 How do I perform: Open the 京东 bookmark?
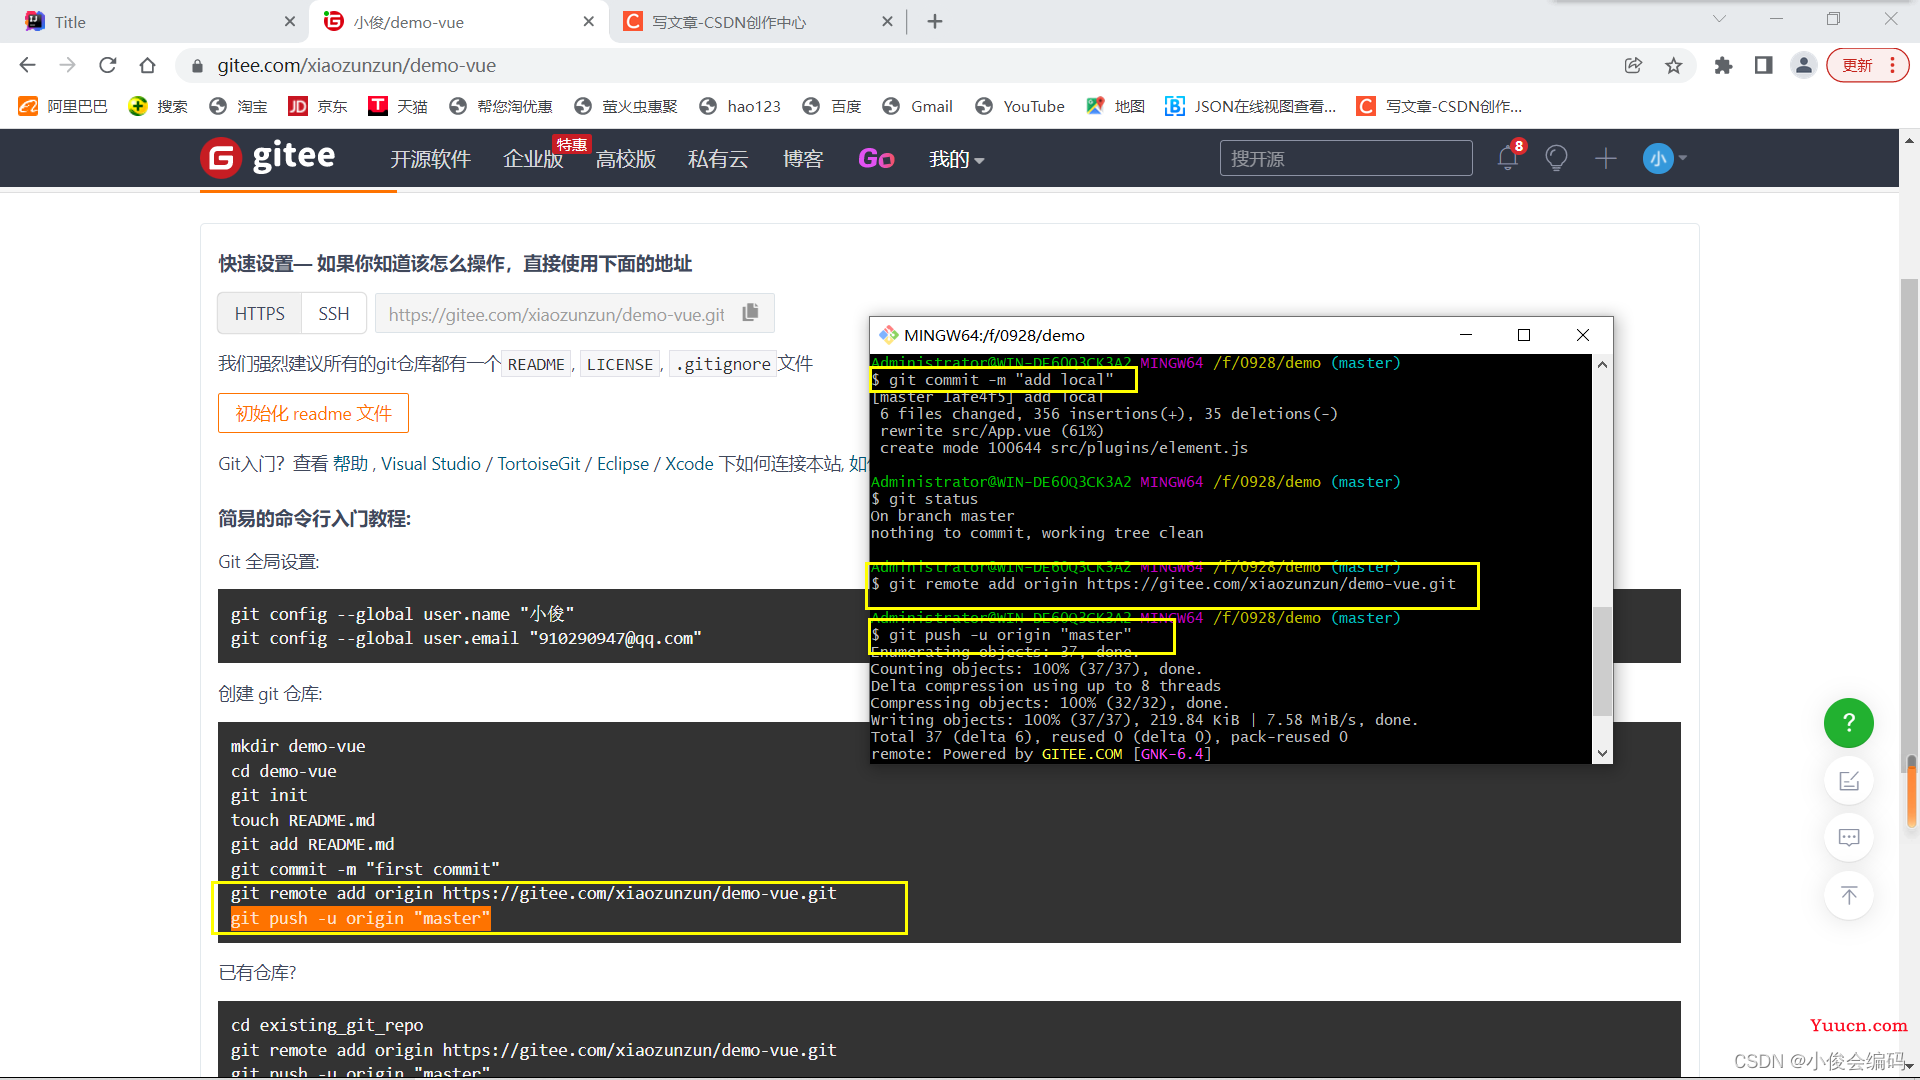coord(318,106)
